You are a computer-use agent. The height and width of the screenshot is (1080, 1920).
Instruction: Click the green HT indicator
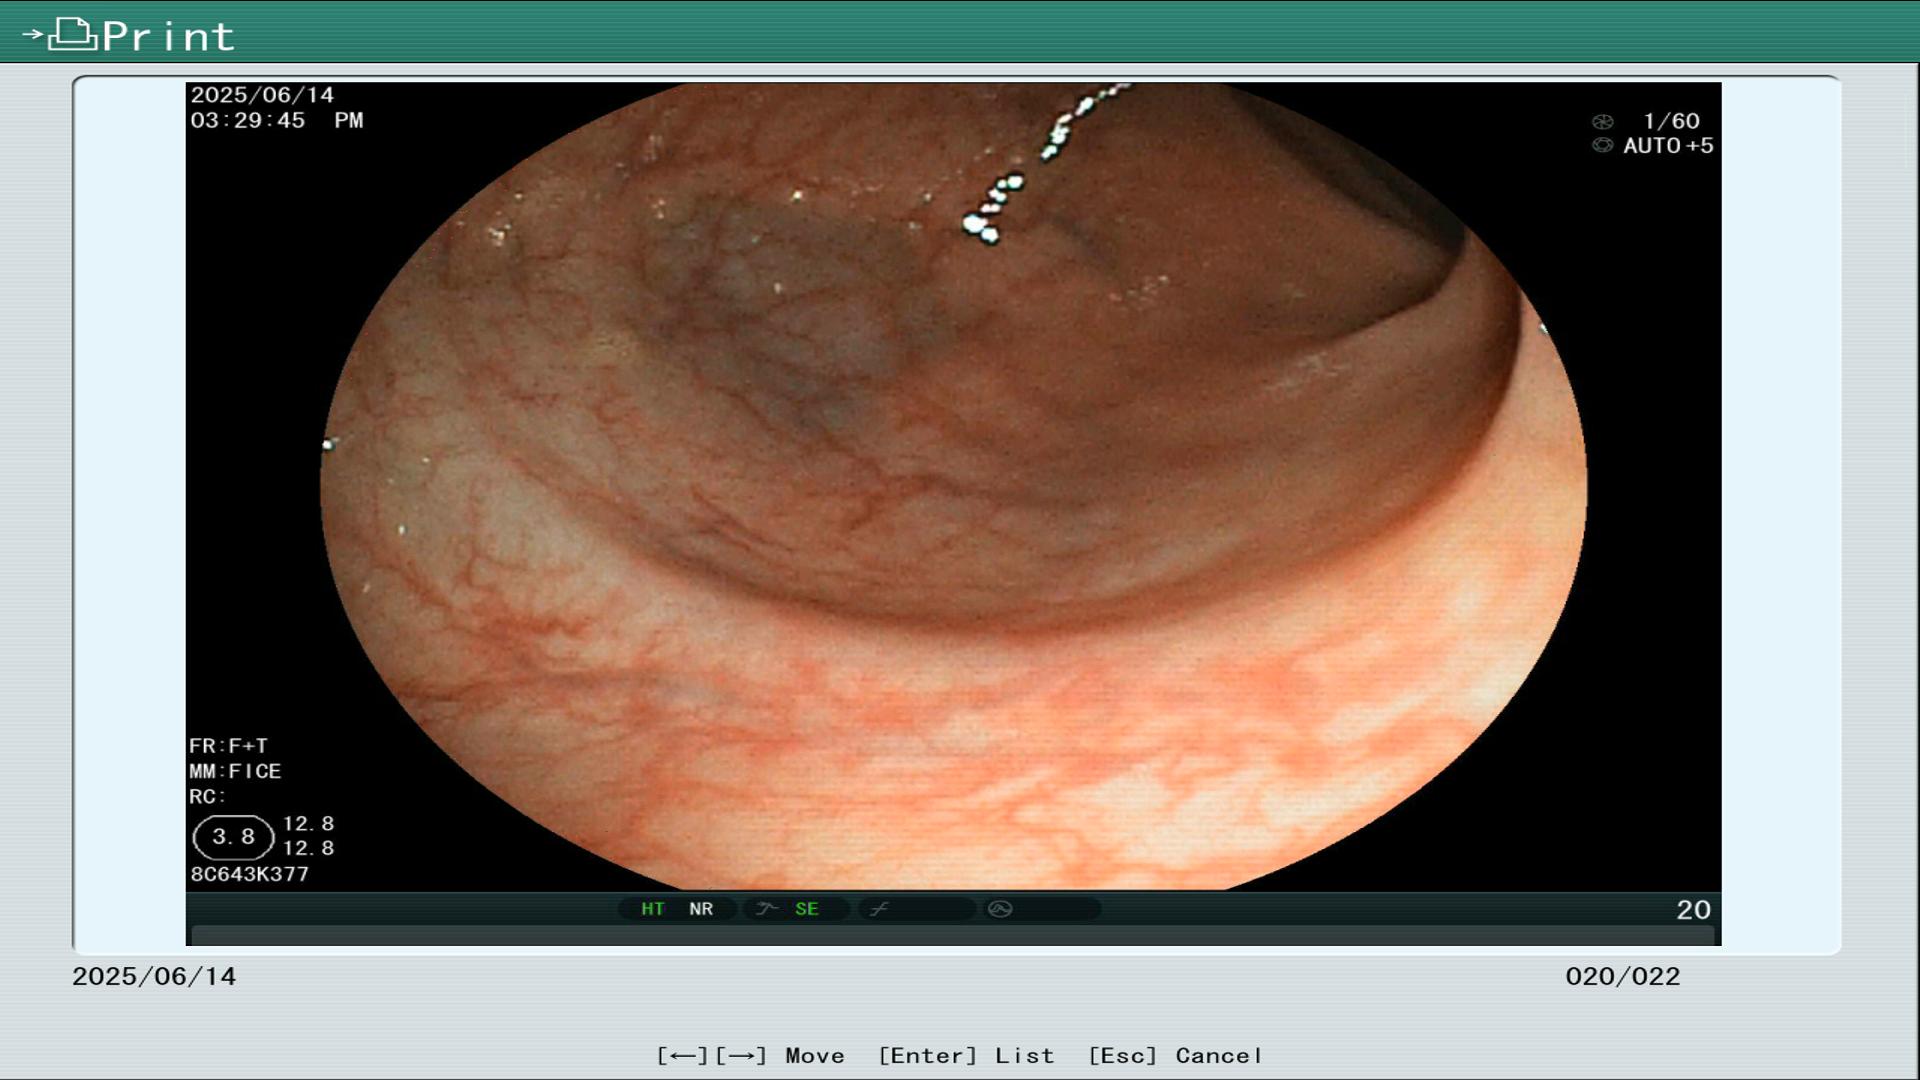coord(653,909)
